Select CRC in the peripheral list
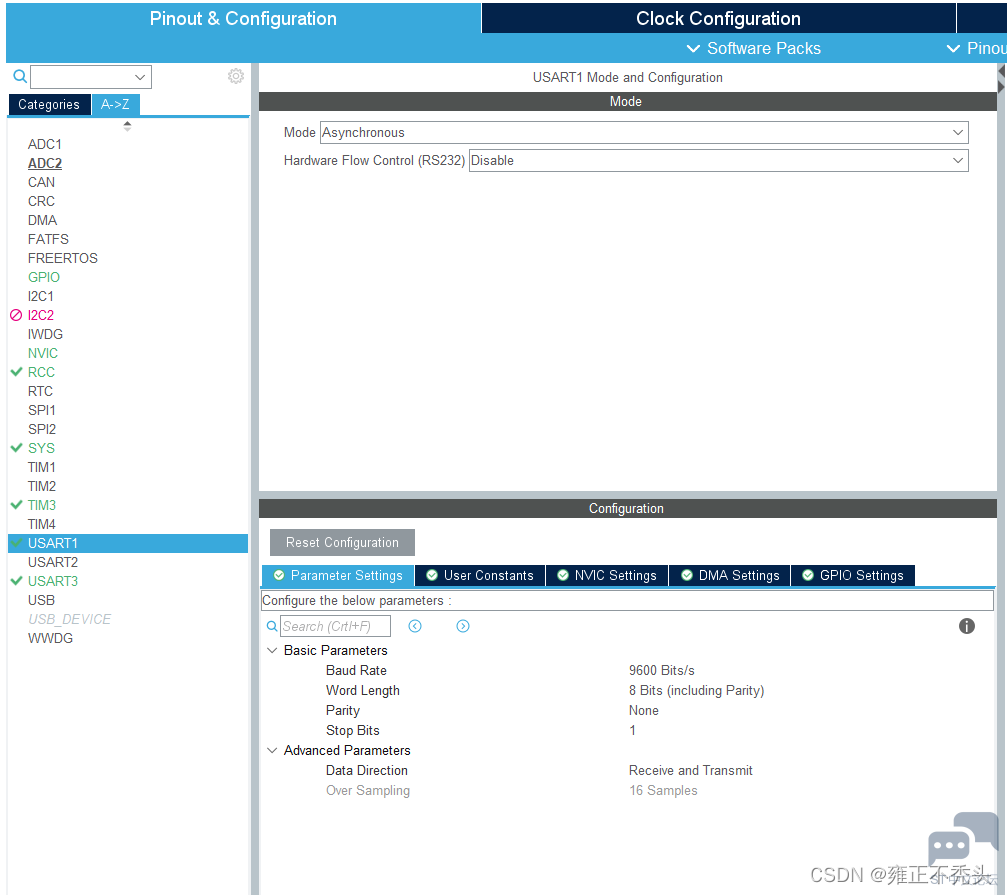Image resolution: width=1007 pixels, height=895 pixels. coord(41,201)
